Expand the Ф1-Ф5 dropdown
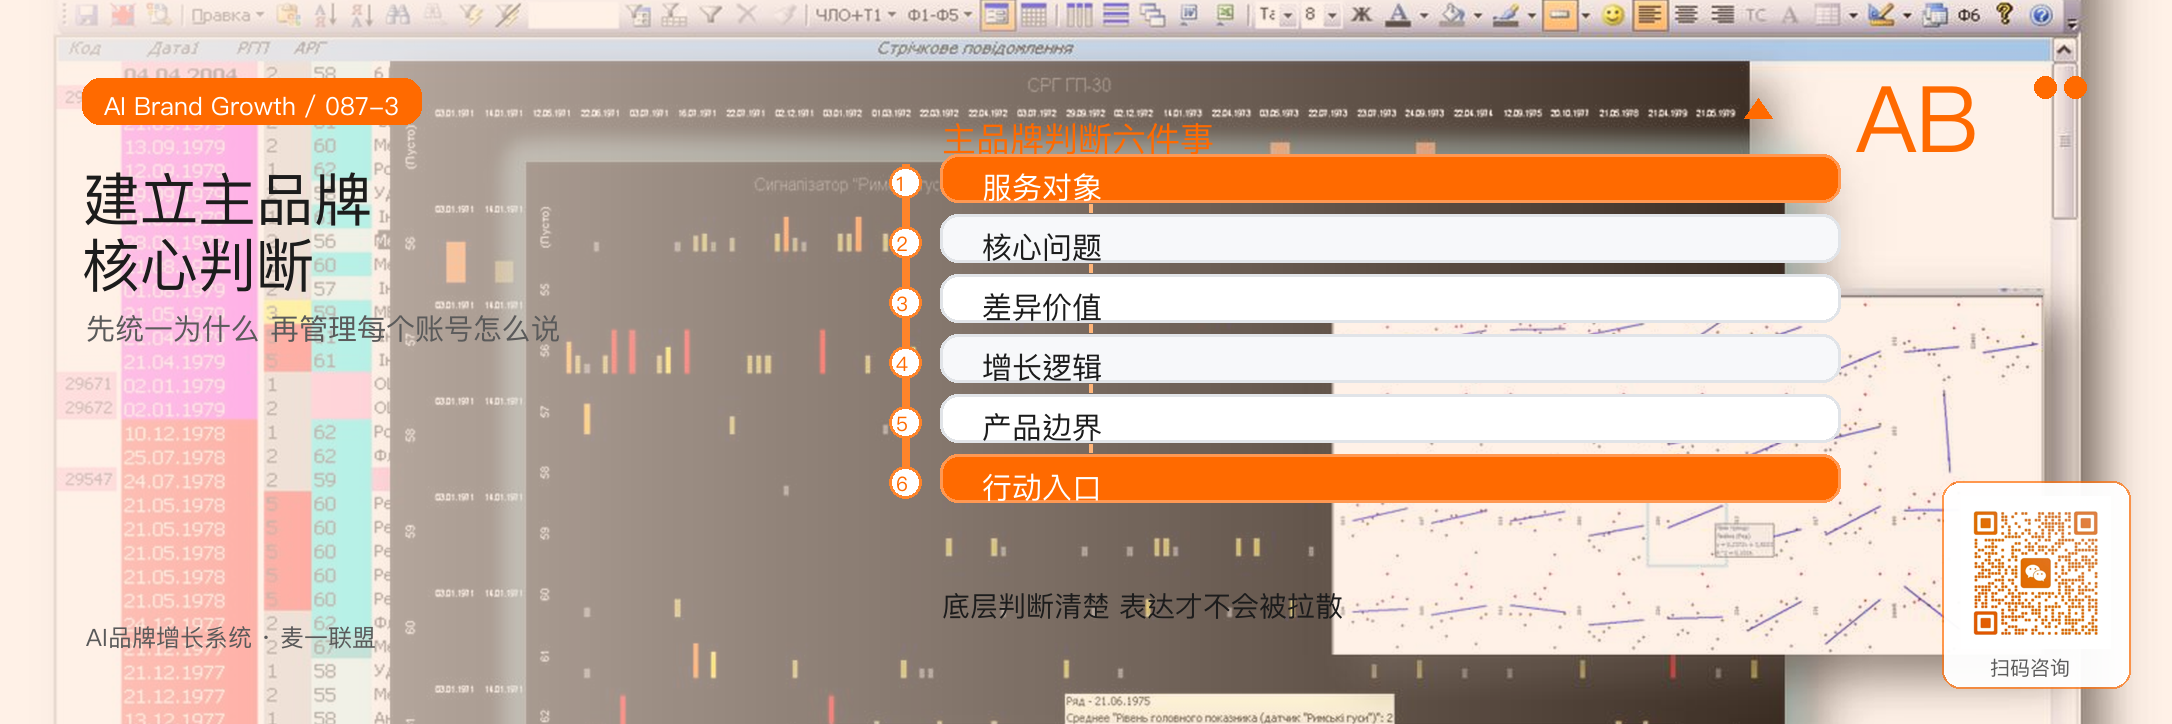Viewport: 2172px width, 724px height. (x=939, y=14)
